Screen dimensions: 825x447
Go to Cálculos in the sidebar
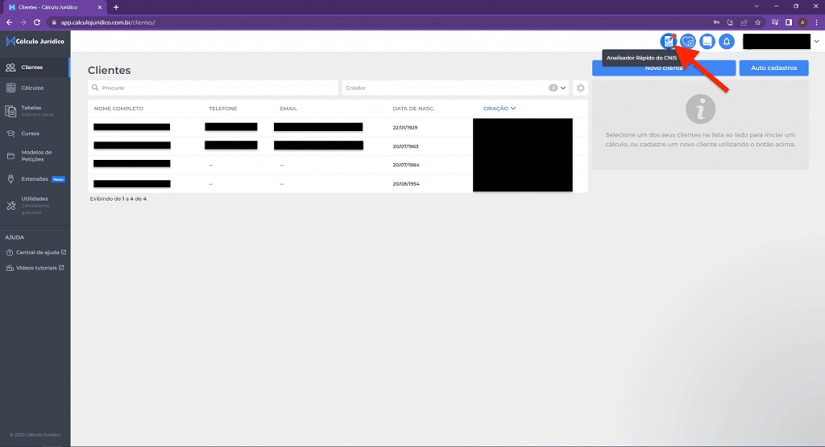(x=32, y=88)
